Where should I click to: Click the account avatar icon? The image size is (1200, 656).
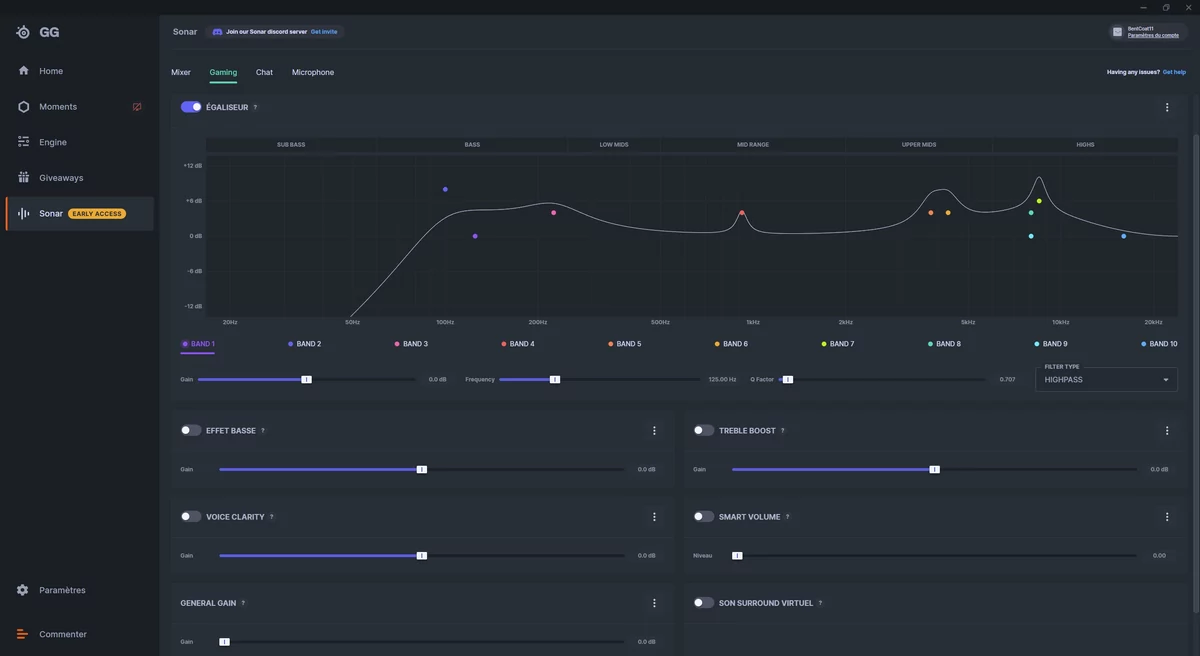coord(1117,32)
